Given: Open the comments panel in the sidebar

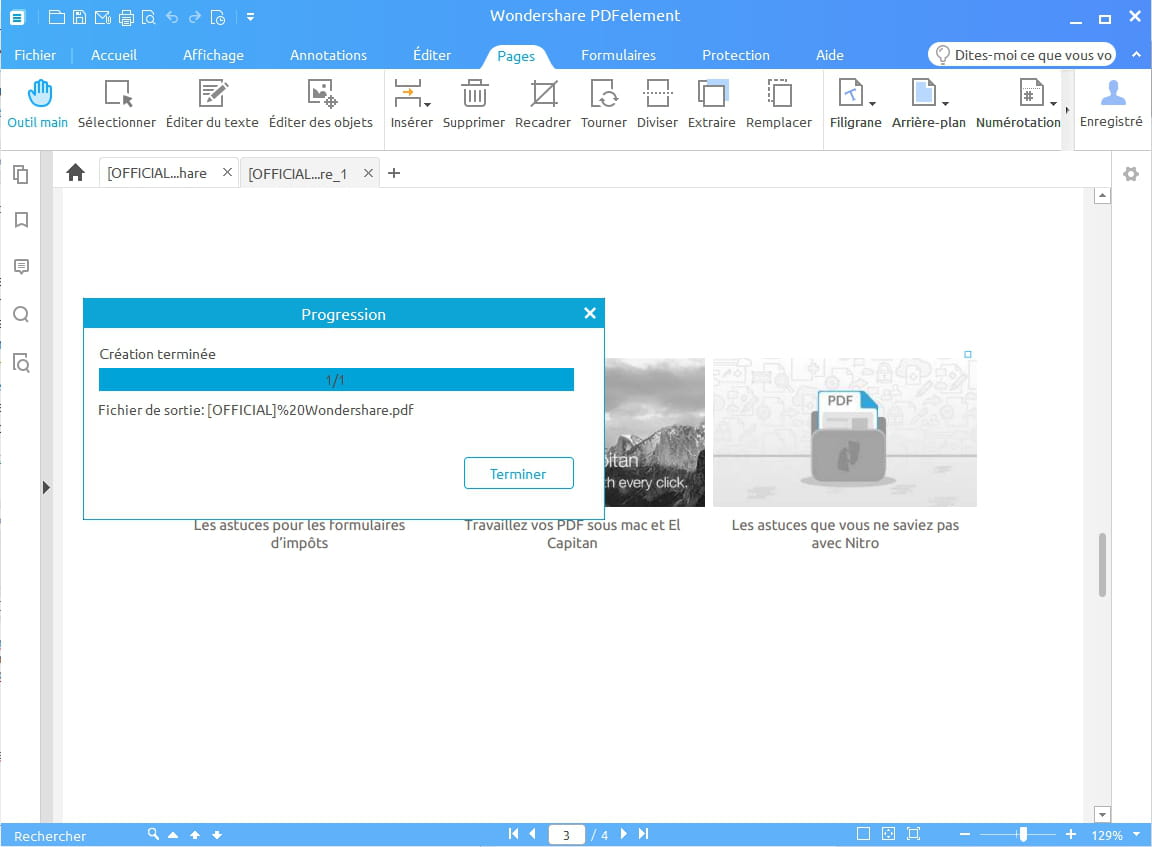Looking at the screenshot, I should pos(21,267).
